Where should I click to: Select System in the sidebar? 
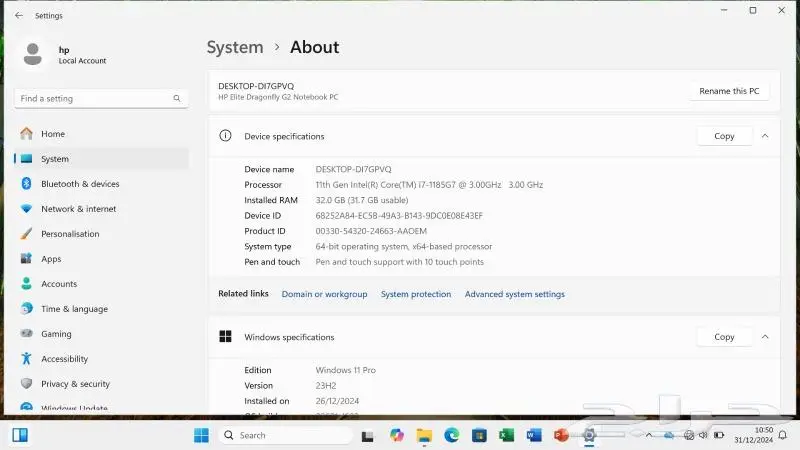click(x=102, y=159)
